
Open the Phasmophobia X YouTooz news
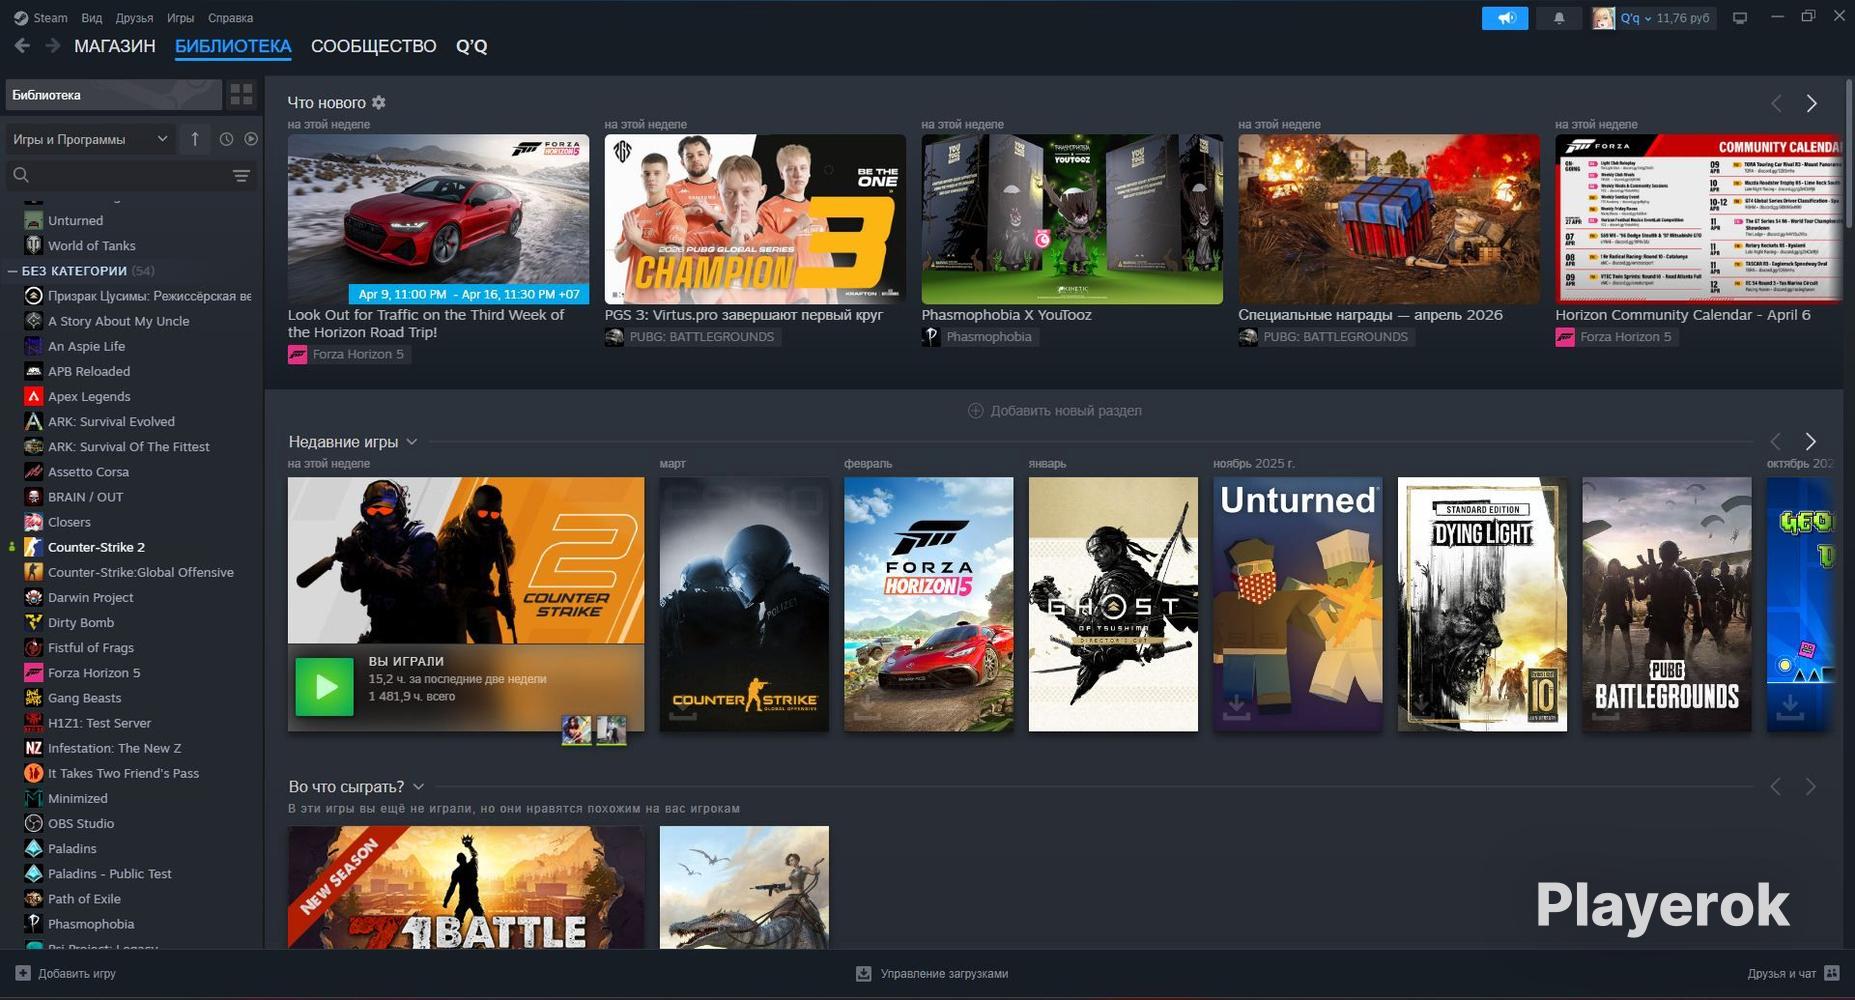point(1072,219)
